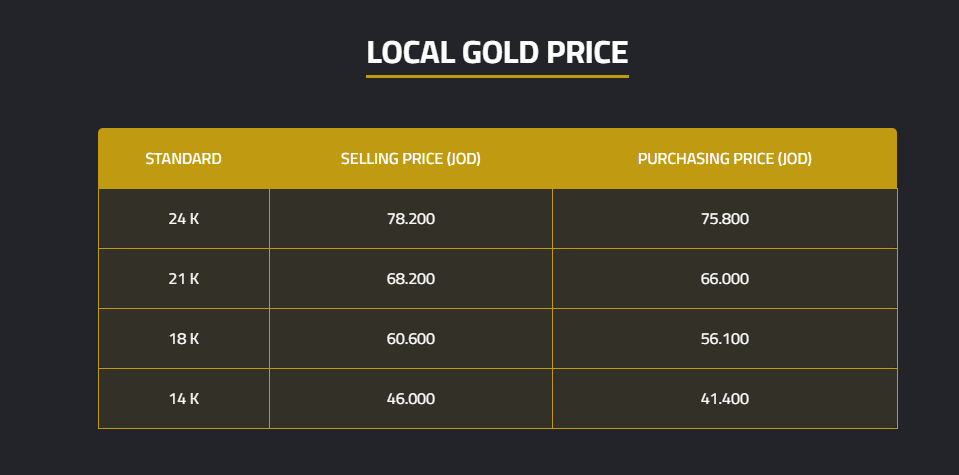Click the 14 K purchasing price 41.400
This screenshot has height=475, width=959.
(724, 398)
